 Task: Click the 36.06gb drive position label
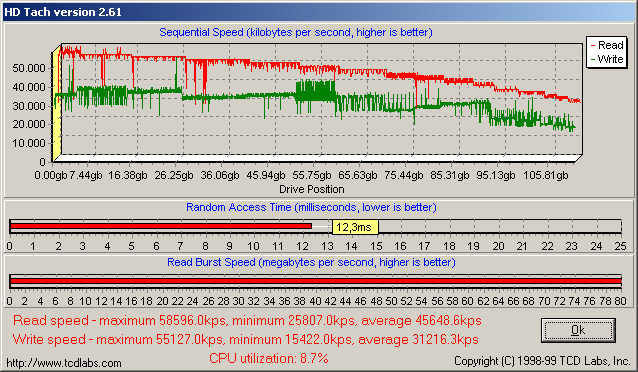tap(220, 175)
